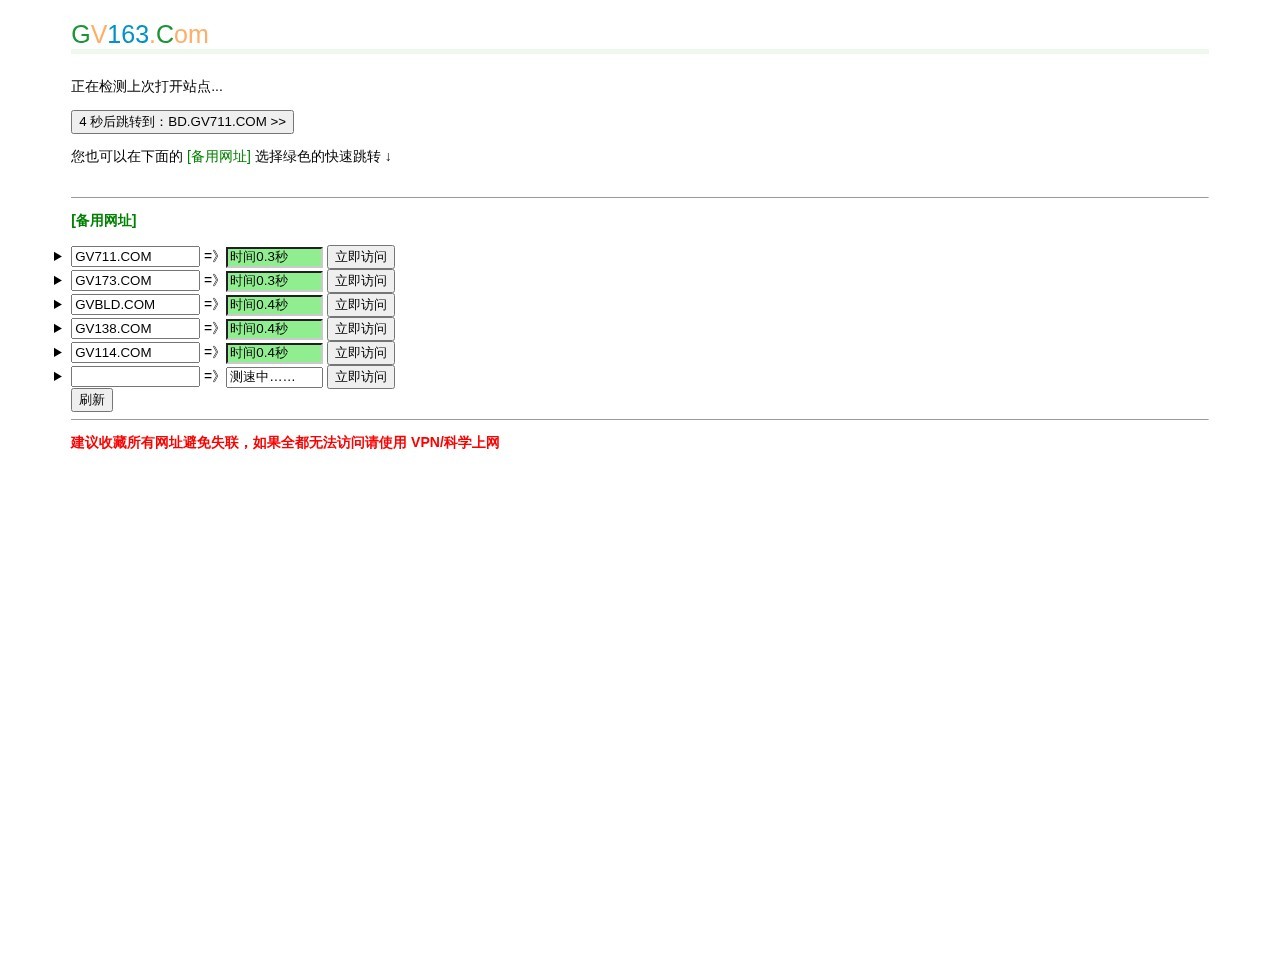1280x960 pixels.
Task: Click the empty address field in last row
Action: (x=135, y=377)
